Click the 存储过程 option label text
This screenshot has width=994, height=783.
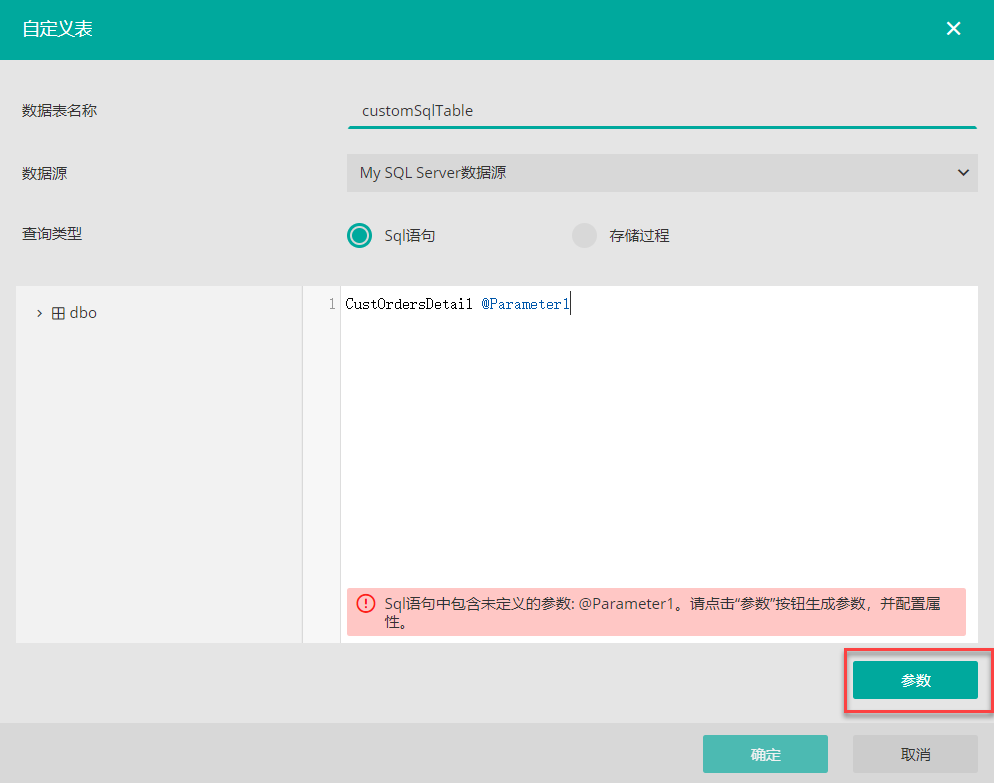point(639,236)
